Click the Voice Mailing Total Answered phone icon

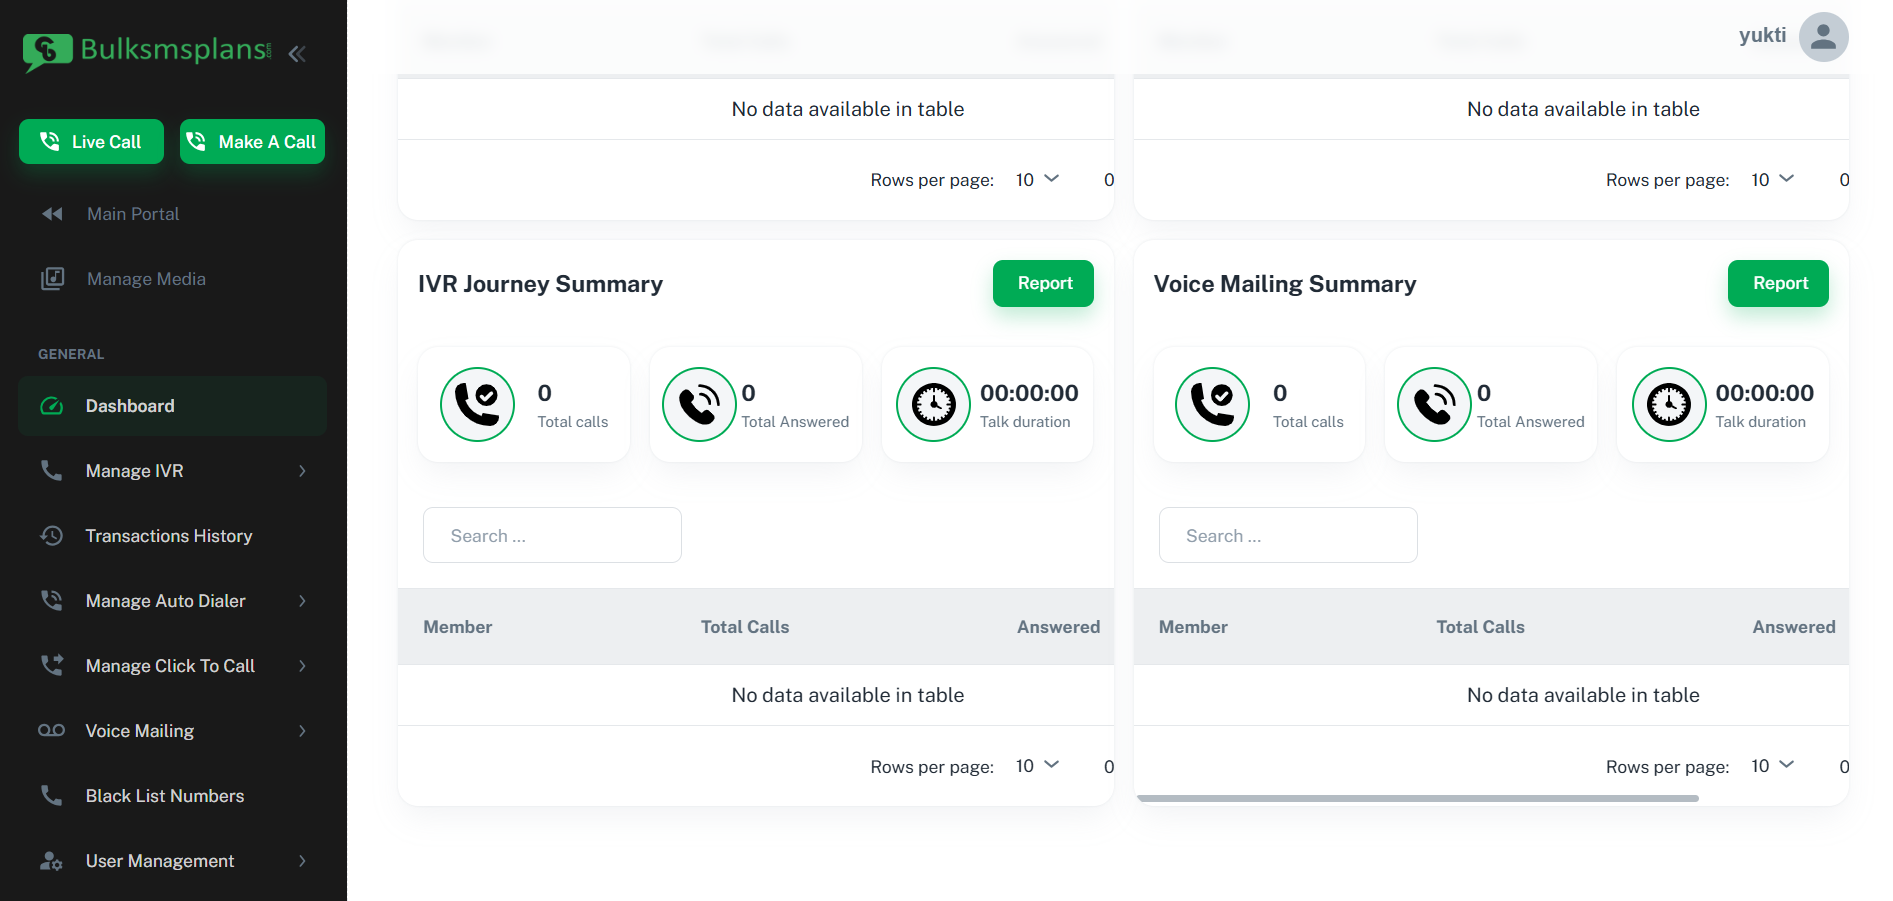pos(1434,405)
